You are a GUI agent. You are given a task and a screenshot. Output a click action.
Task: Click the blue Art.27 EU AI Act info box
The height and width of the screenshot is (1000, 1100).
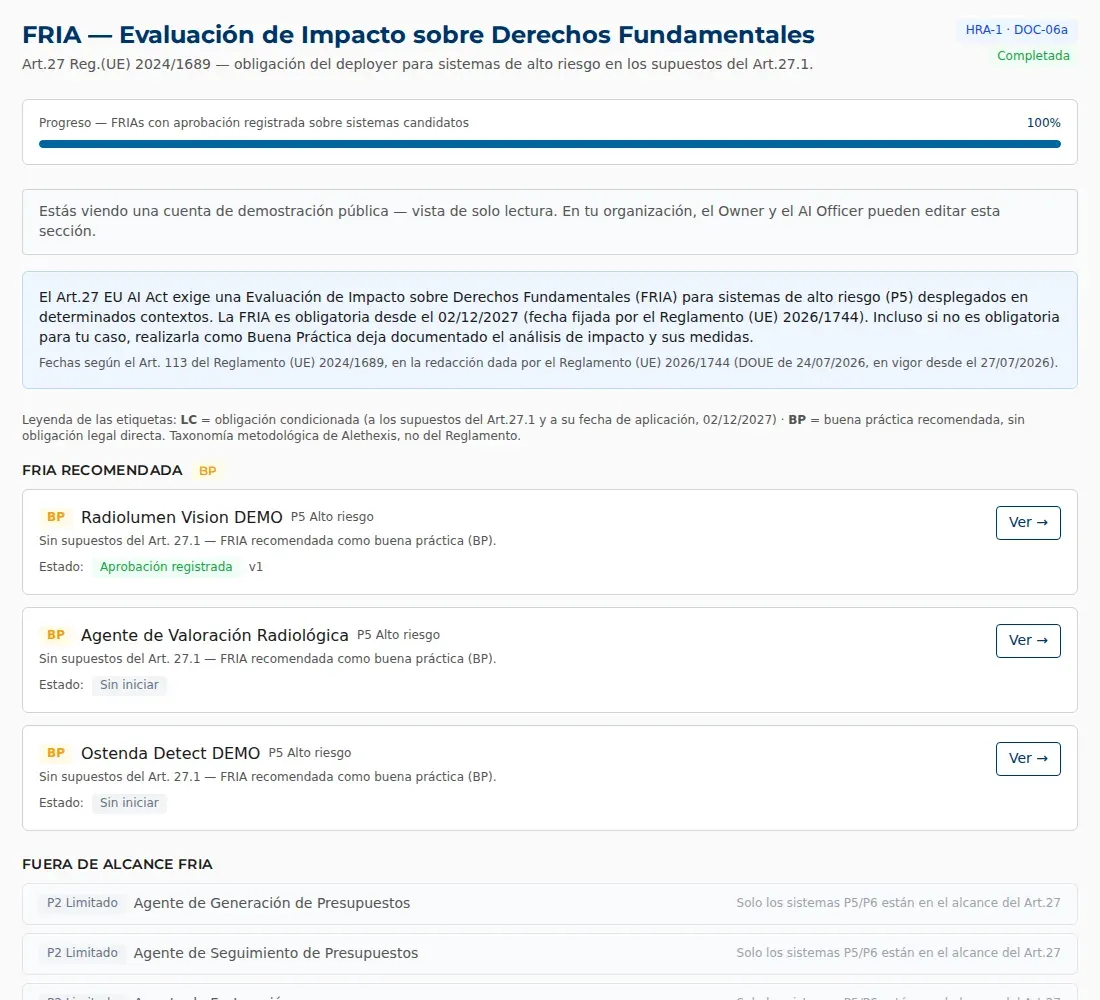[x=549, y=330]
